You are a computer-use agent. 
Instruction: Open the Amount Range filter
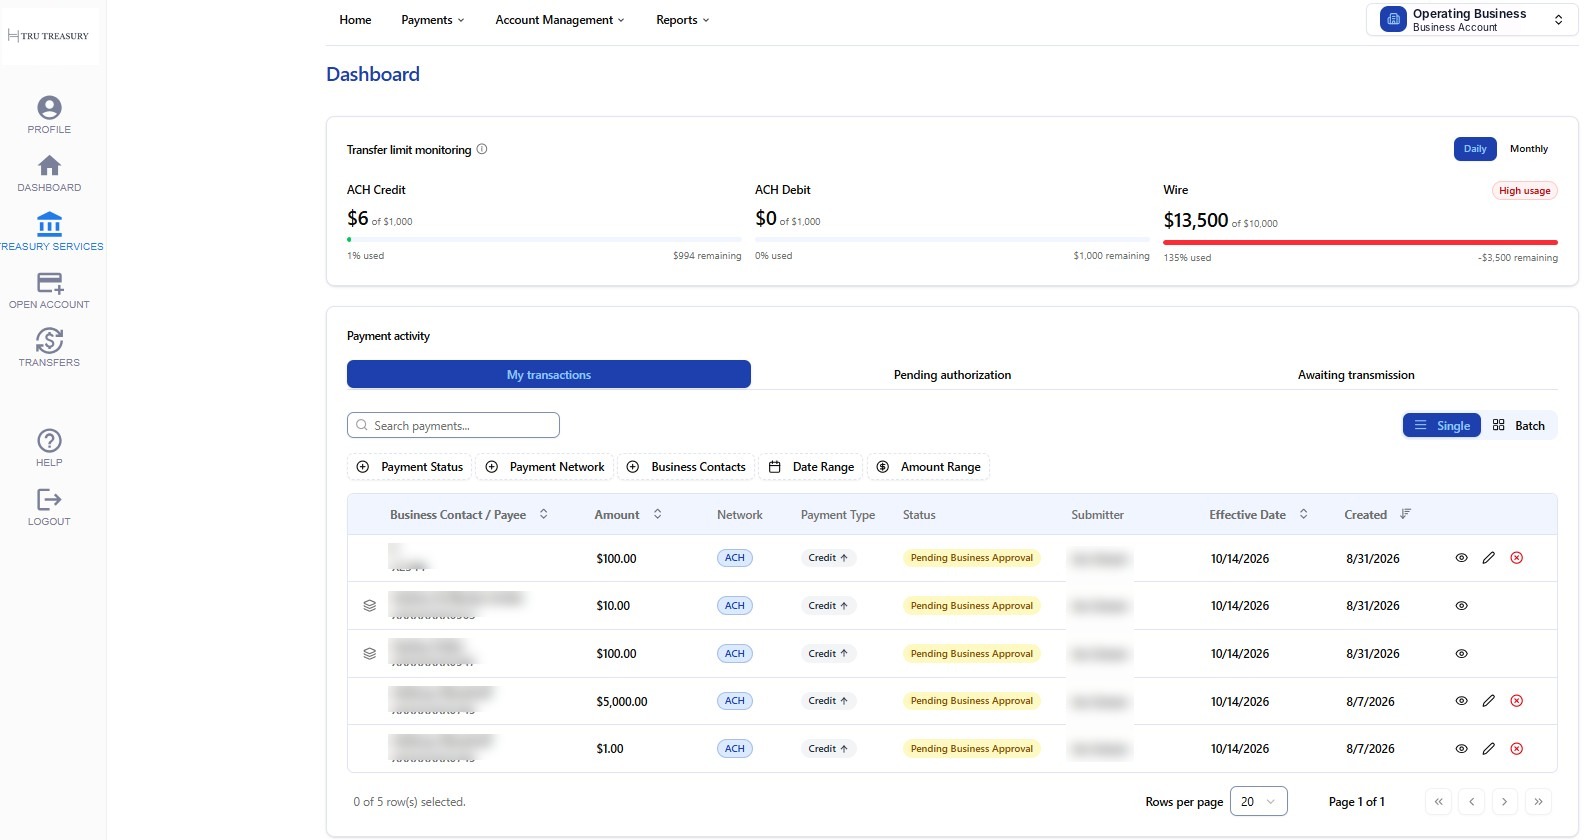tap(928, 467)
